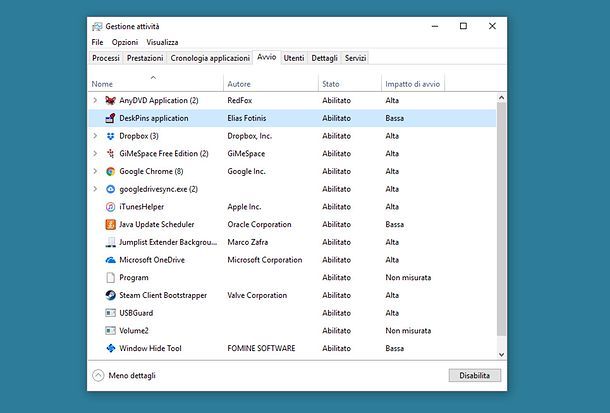Click the Disabilita button

point(475,376)
